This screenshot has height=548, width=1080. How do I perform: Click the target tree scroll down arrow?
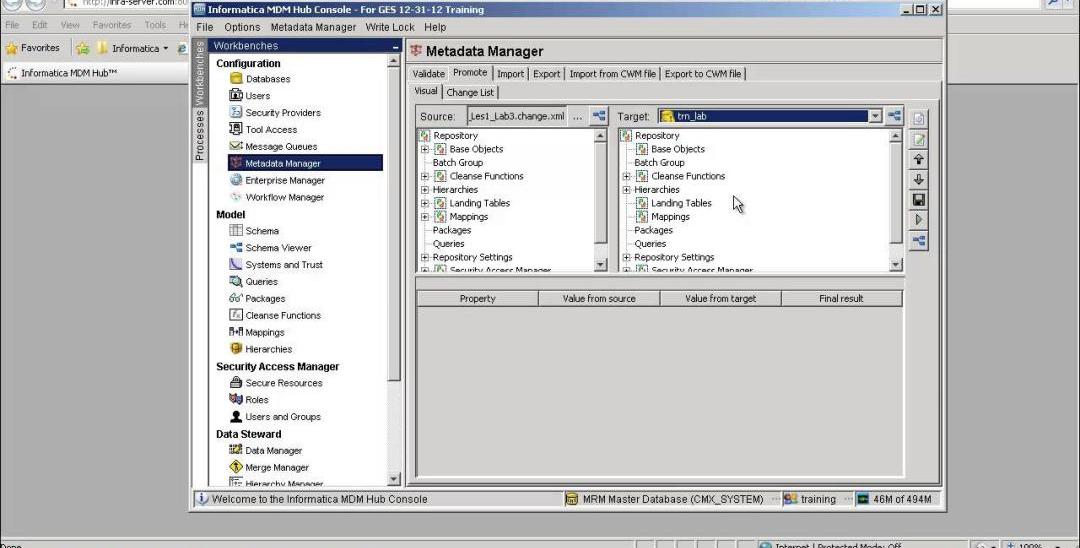[x=895, y=265]
